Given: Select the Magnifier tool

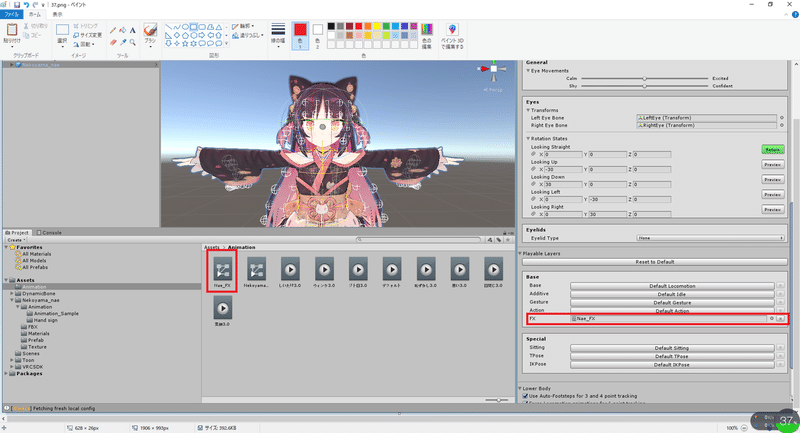Looking at the screenshot, I should [x=132, y=42].
